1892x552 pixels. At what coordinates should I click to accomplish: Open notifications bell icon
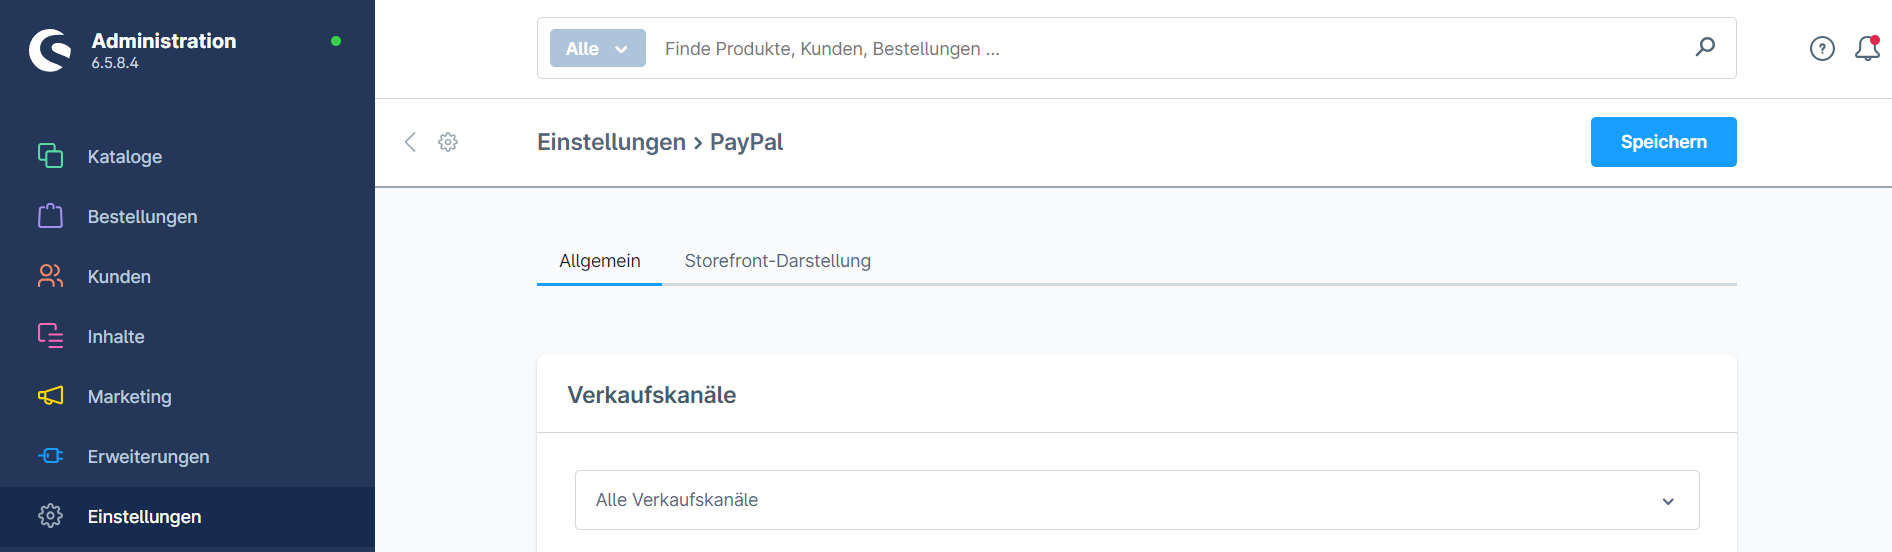point(1867,48)
